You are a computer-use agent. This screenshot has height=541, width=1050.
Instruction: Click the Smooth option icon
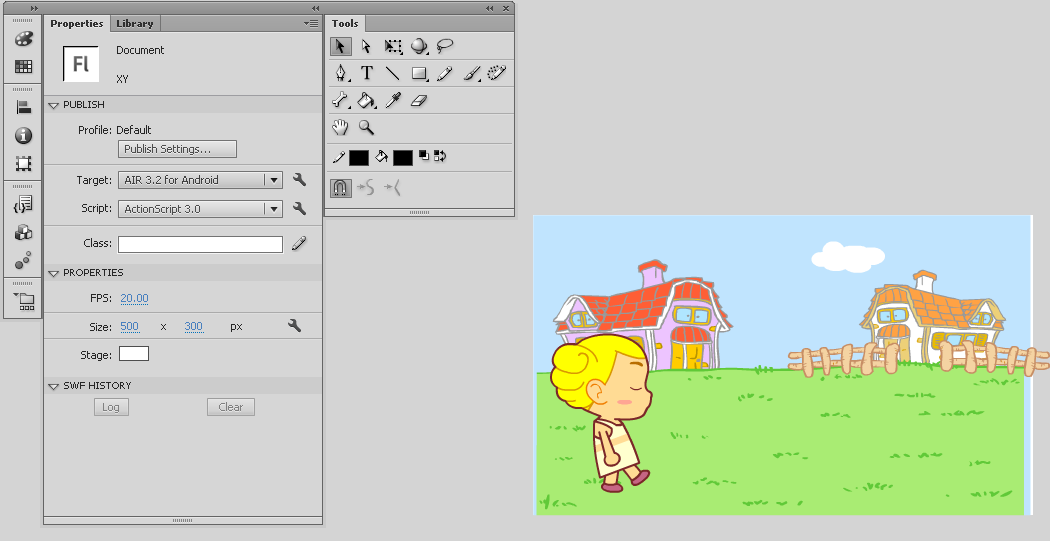[366, 188]
